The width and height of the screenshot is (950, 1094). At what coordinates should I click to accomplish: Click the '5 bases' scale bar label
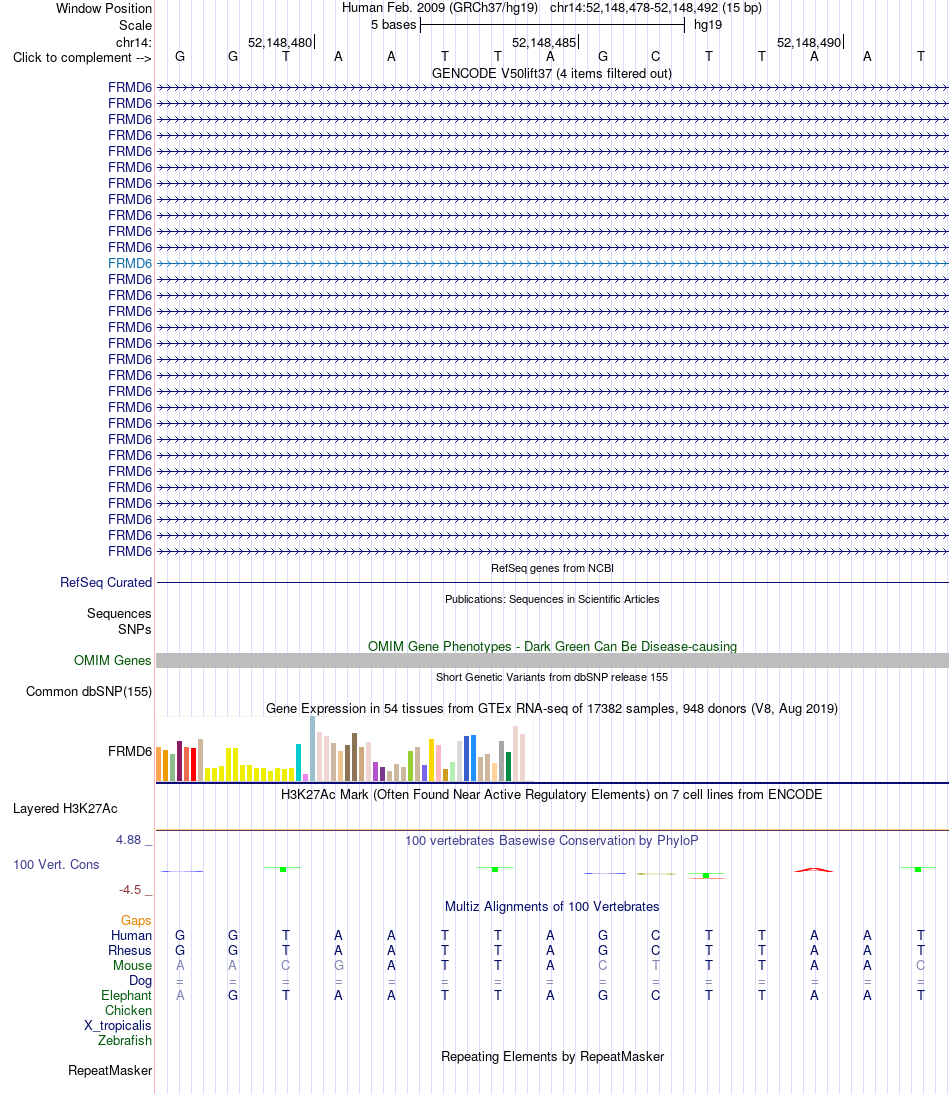(x=393, y=24)
